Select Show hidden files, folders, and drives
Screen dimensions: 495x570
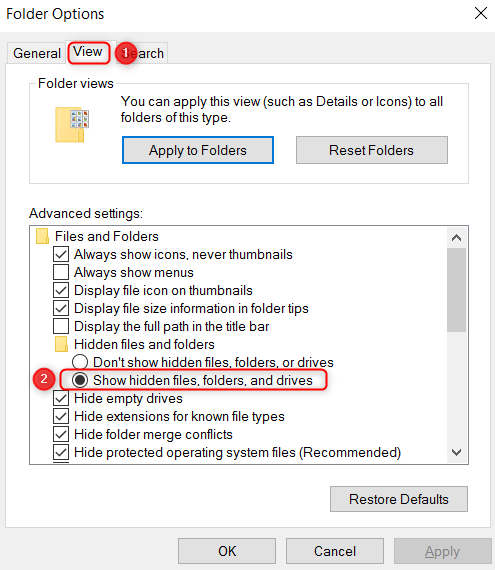(80, 380)
